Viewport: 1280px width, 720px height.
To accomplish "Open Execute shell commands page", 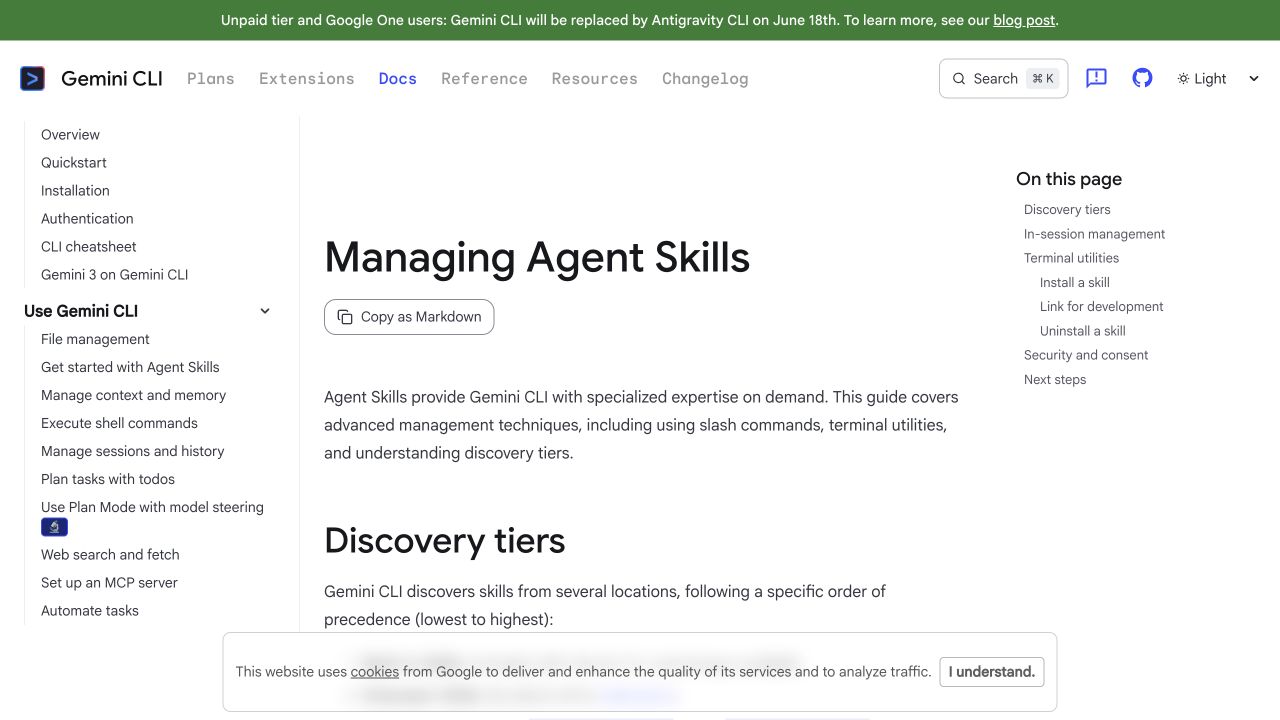I will 119,424.
